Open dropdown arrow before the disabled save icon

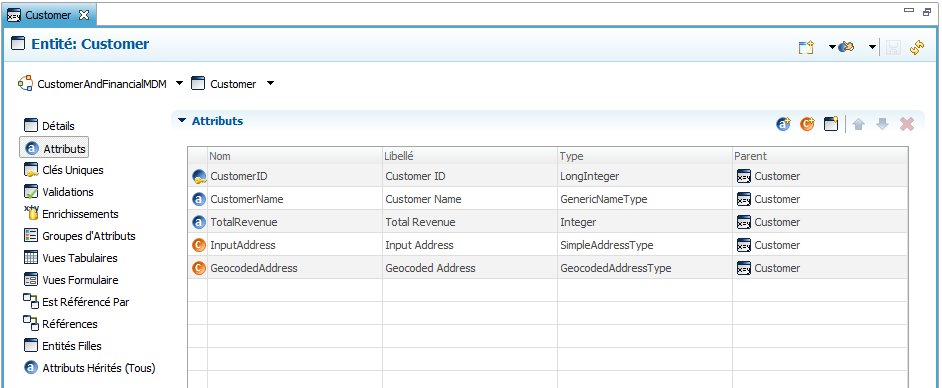point(872,47)
